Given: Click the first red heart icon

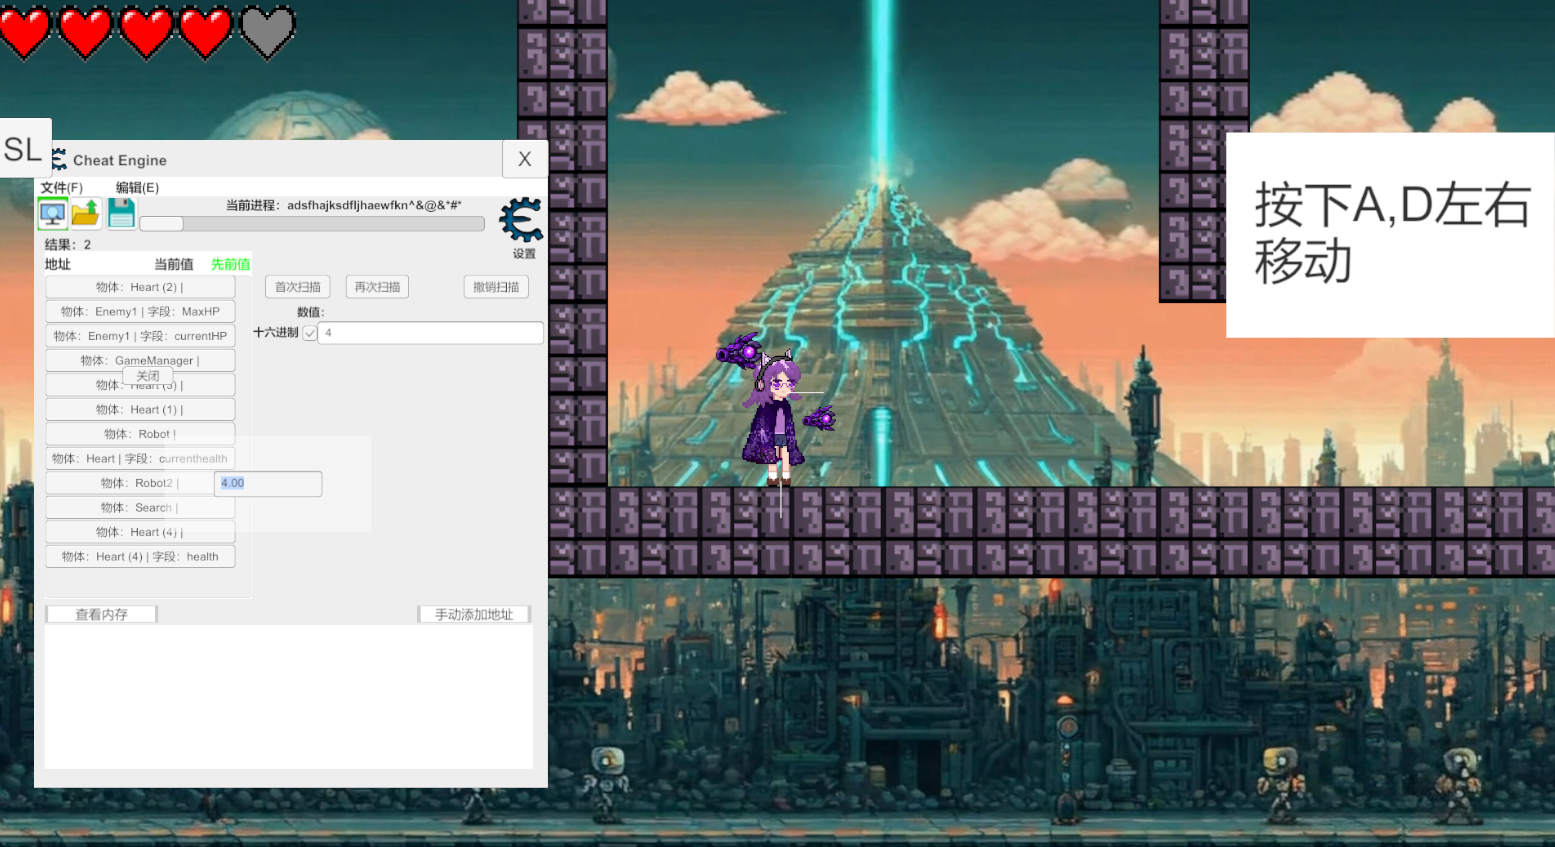Looking at the screenshot, I should coord(26,31).
